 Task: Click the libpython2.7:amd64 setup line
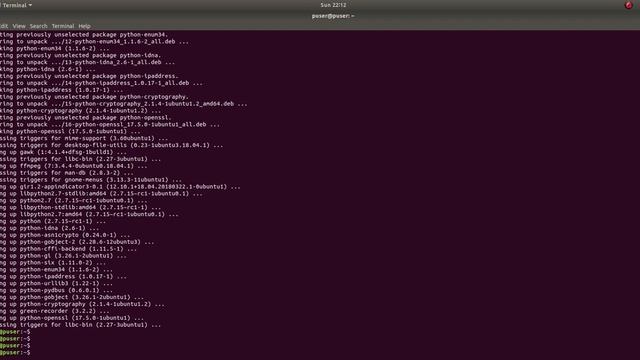[89, 215]
